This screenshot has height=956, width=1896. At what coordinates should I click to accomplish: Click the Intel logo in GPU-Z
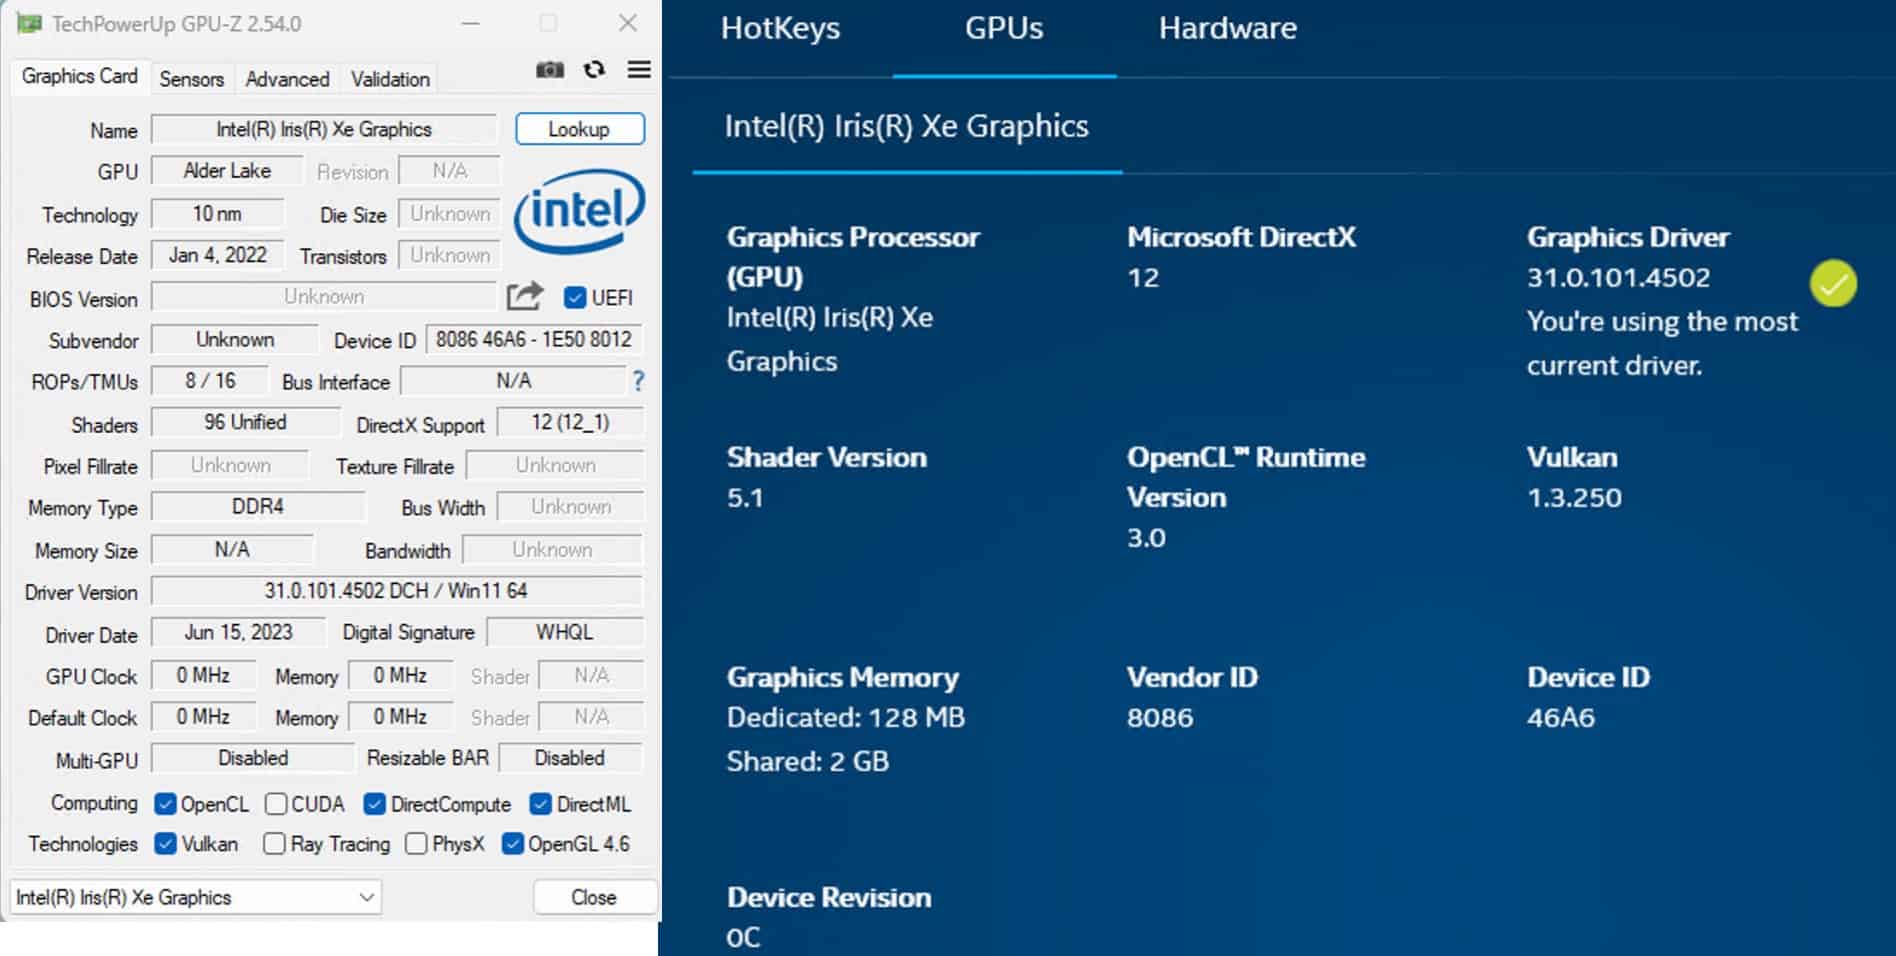point(579,211)
